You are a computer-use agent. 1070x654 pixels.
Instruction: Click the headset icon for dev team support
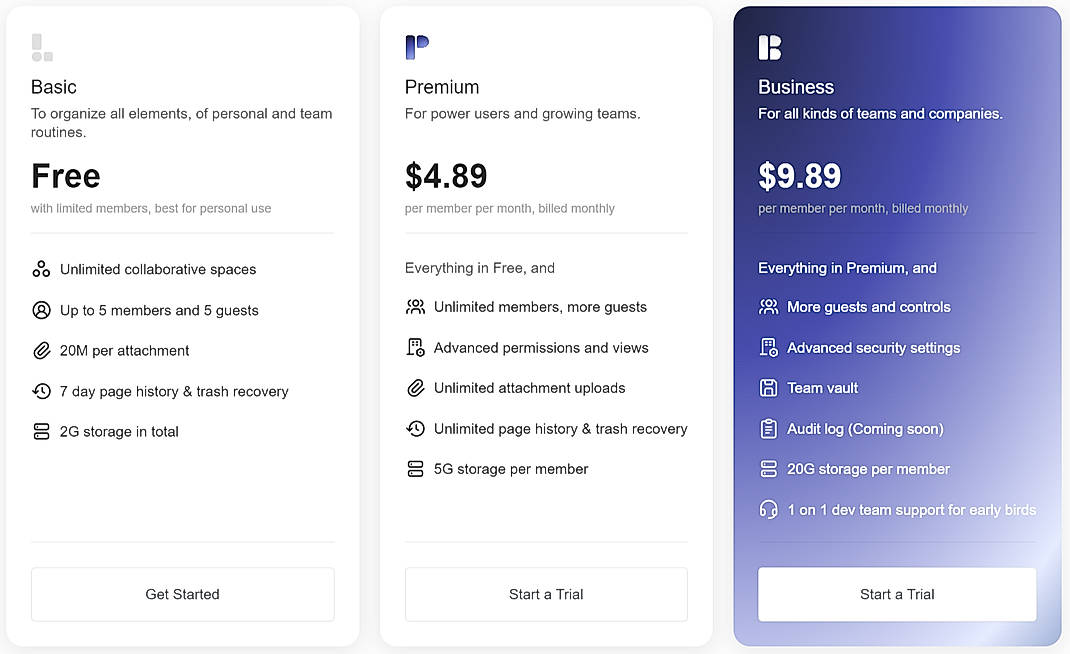[768, 509]
